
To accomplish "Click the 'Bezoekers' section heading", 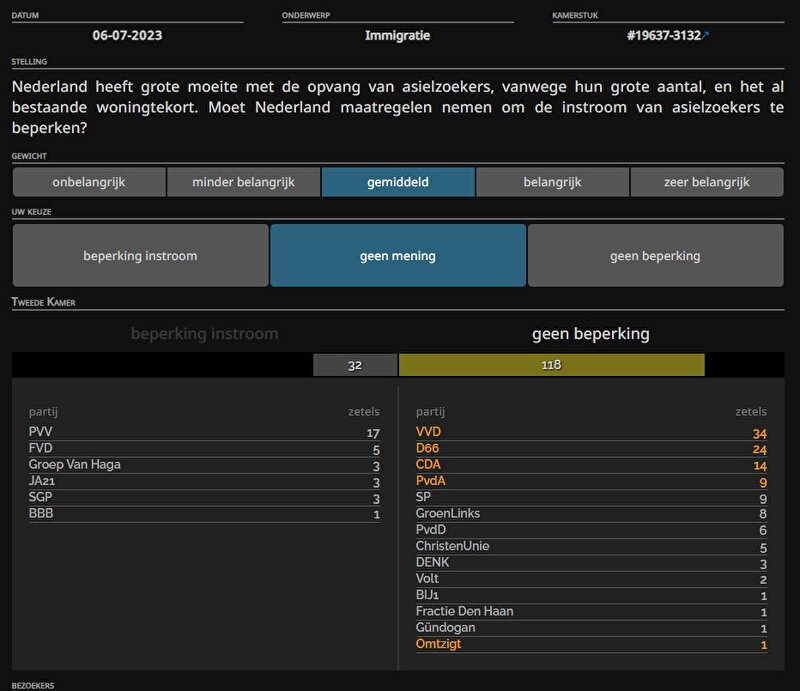I will coord(33,685).
